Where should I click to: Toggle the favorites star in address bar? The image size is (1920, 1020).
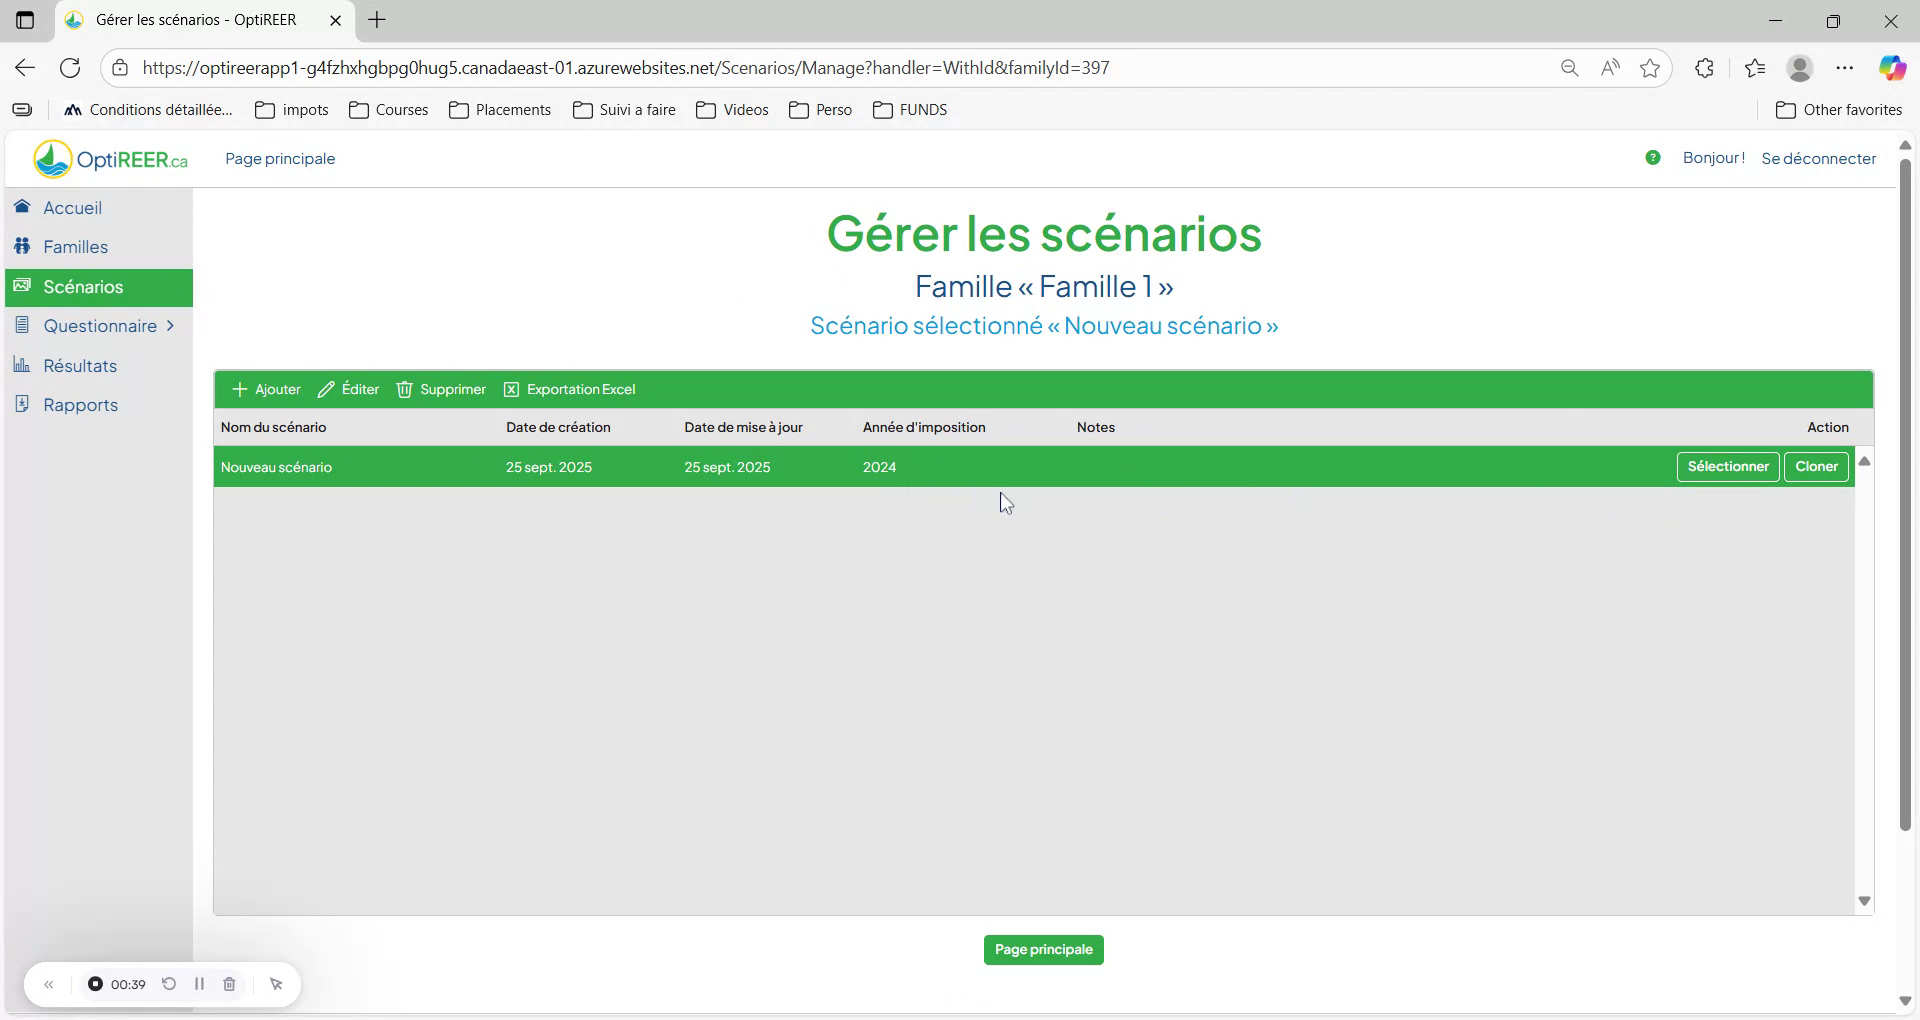(x=1649, y=67)
